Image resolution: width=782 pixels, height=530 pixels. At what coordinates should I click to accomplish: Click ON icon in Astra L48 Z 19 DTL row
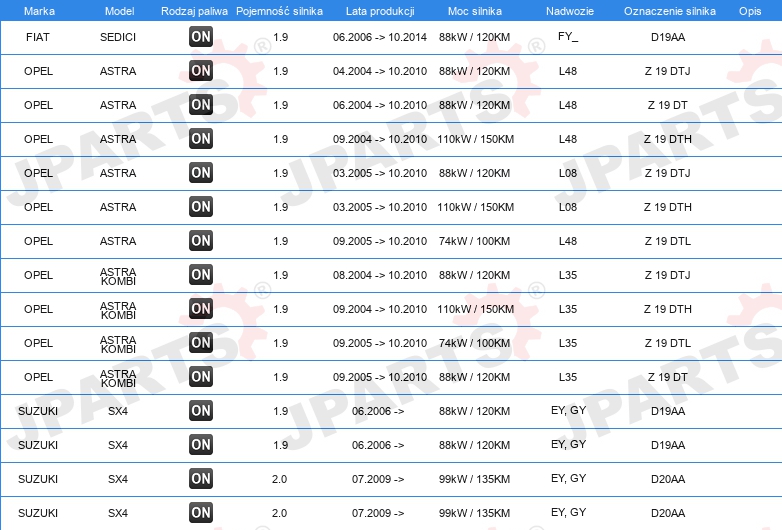[x=201, y=240]
